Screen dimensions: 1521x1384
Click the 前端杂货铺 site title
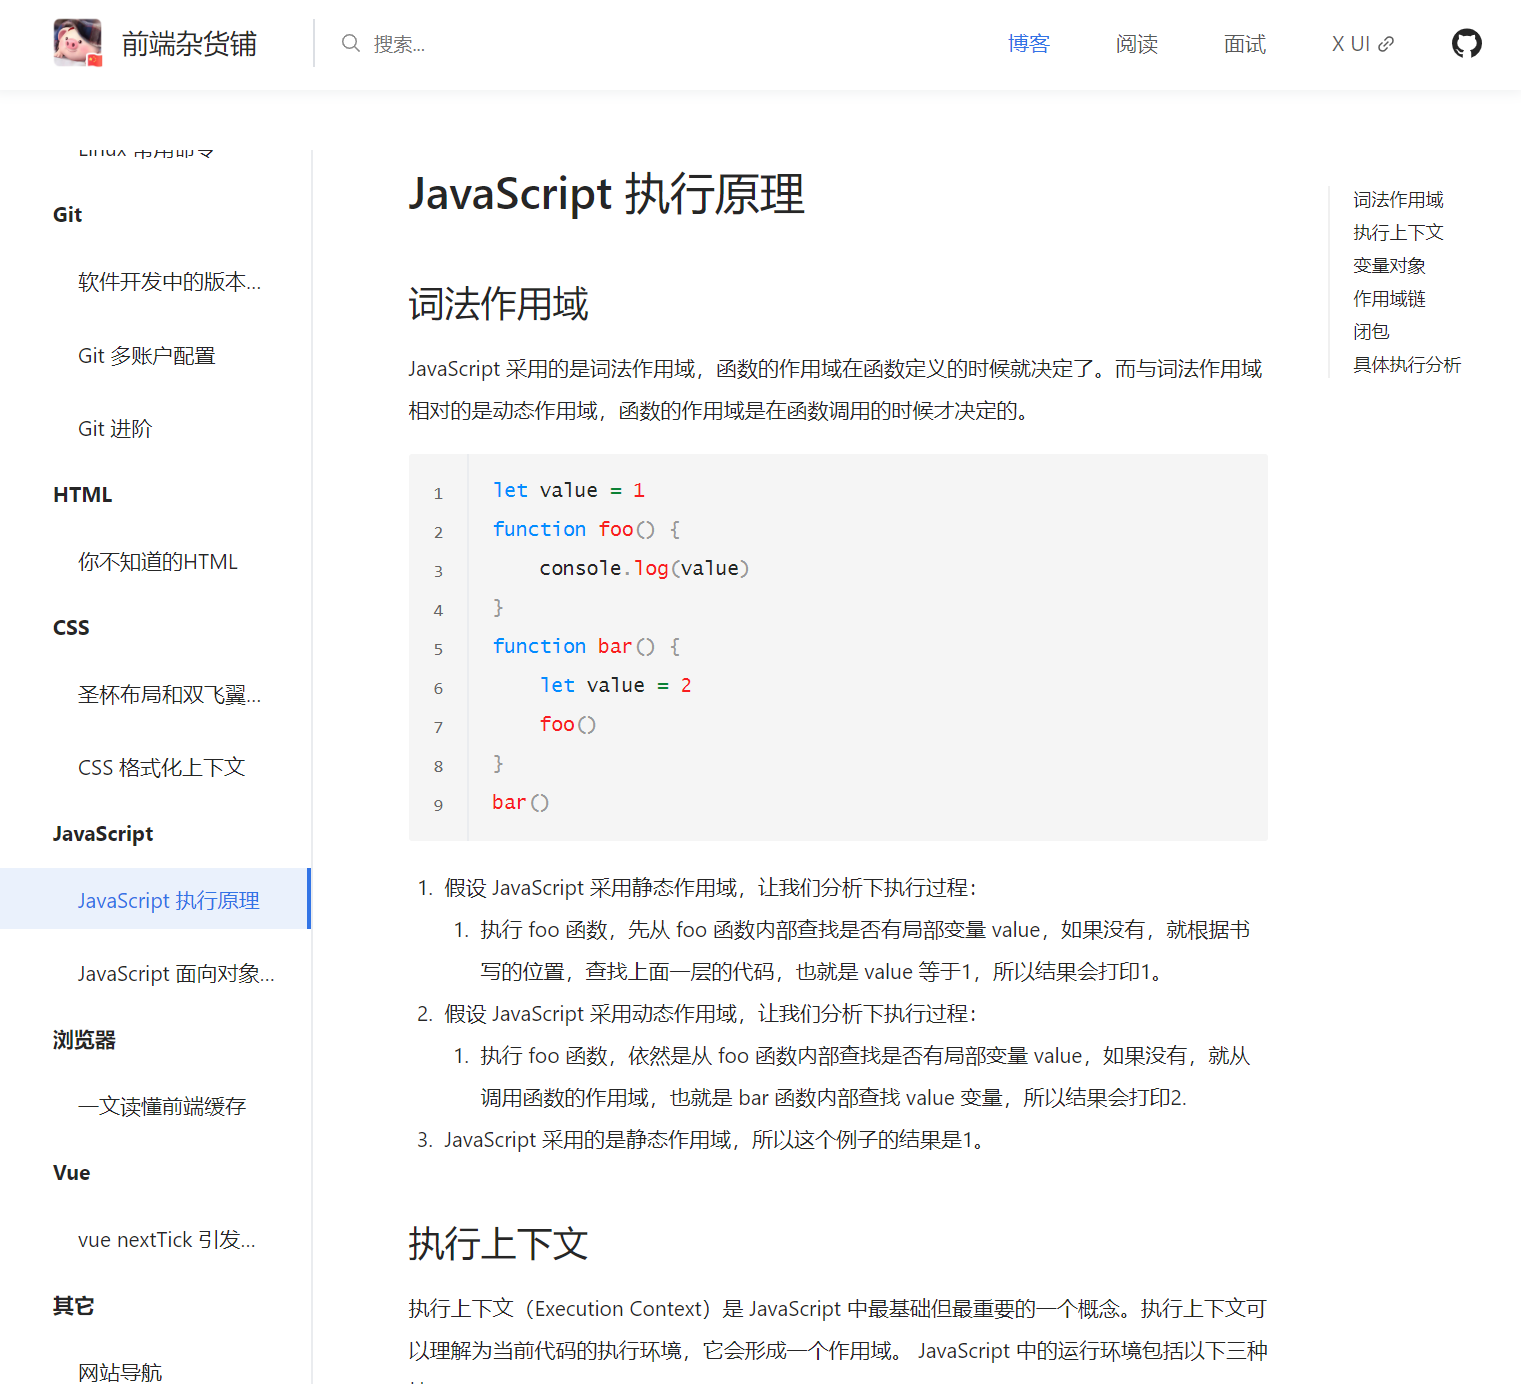click(189, 44)
